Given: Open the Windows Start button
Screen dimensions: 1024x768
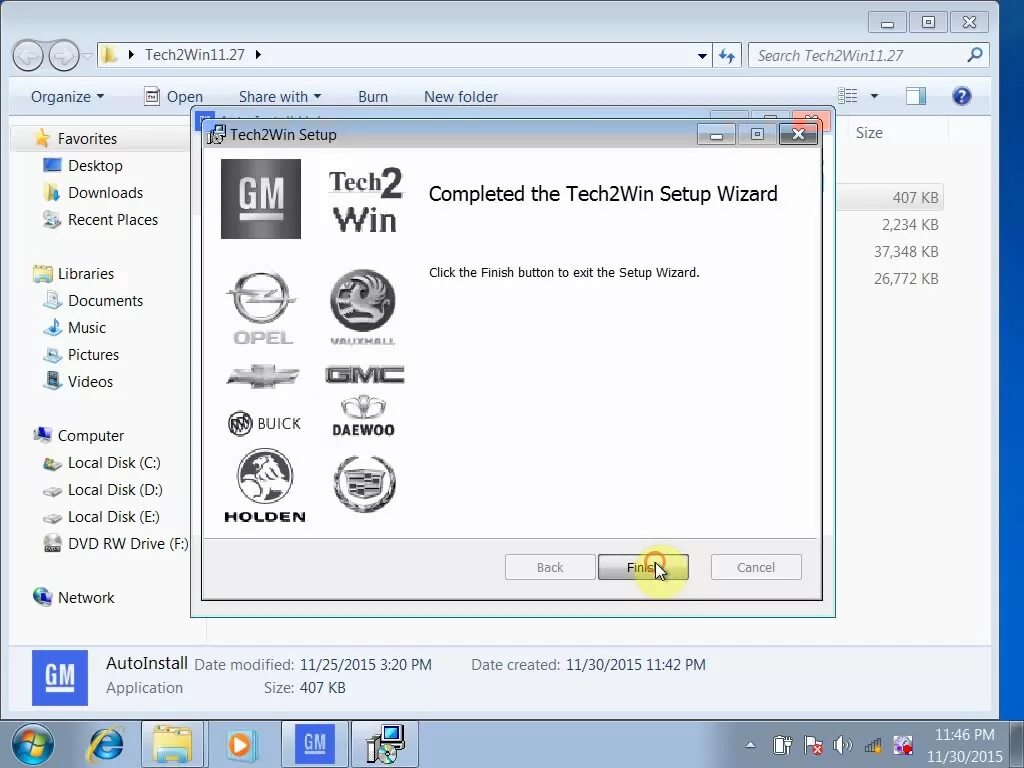Looking at the screenshot, I should pyautogui.click(x=32, y=744).
